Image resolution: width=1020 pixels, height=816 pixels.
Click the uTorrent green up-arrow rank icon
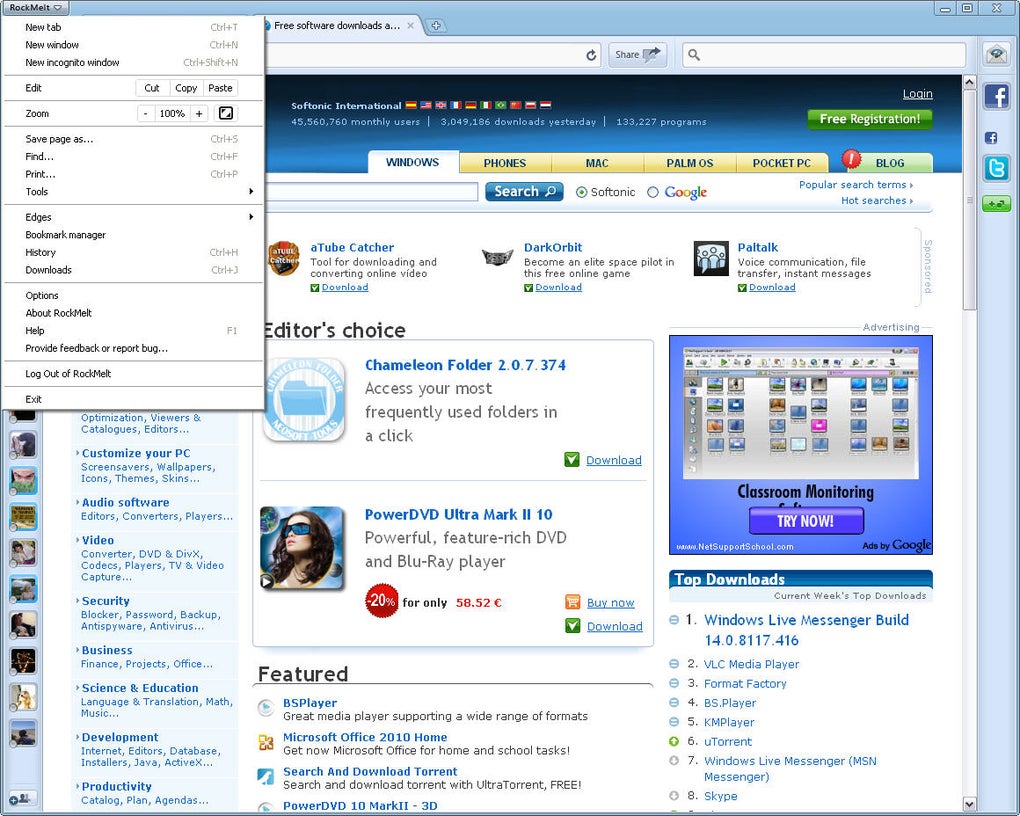click(x=674, y=741)
